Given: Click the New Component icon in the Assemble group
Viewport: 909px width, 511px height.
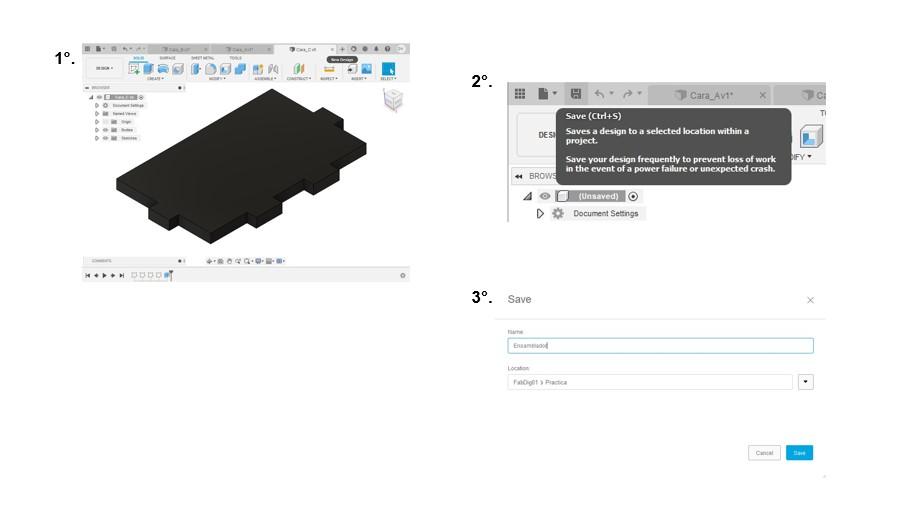Looking at the screenshot, I should [x=258, y=70].
